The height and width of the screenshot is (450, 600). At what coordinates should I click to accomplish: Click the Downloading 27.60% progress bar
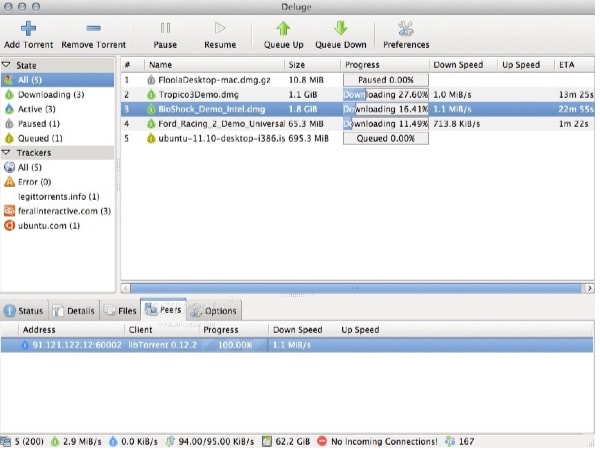[386, 95]
